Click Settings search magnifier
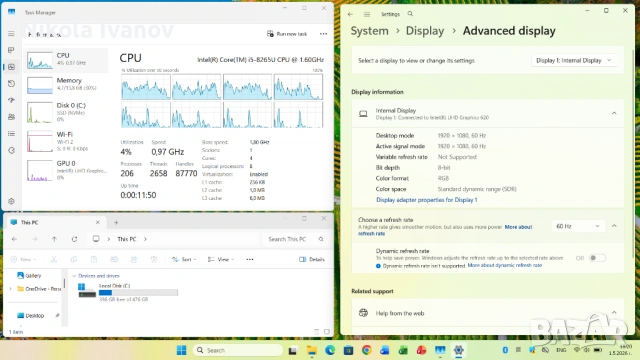640x360 pixels. 410,14
